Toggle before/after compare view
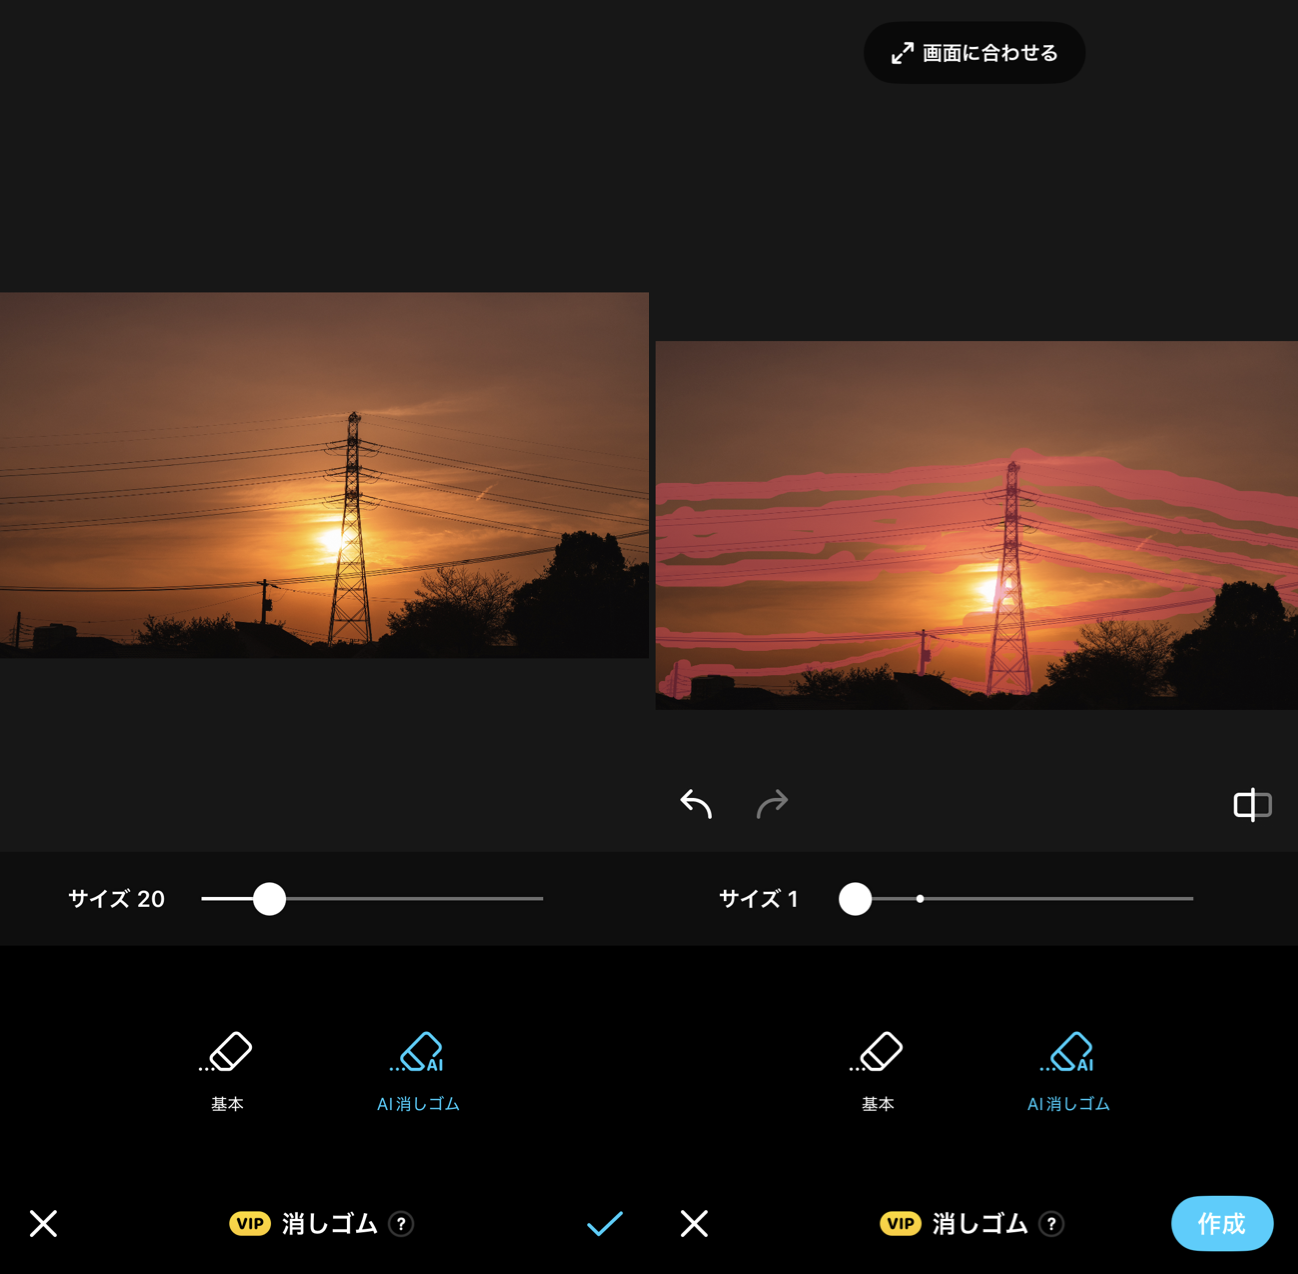The width and height of the screenshot is (1298, 1274). (1251, 804)
